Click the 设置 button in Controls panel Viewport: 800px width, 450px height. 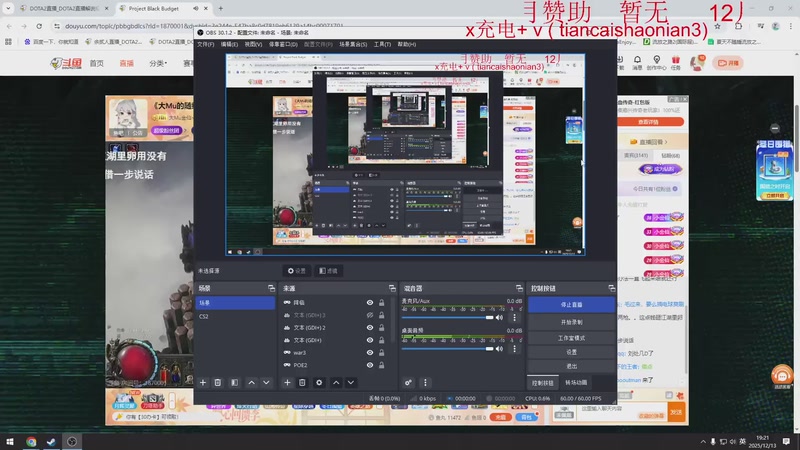[571, 352]
